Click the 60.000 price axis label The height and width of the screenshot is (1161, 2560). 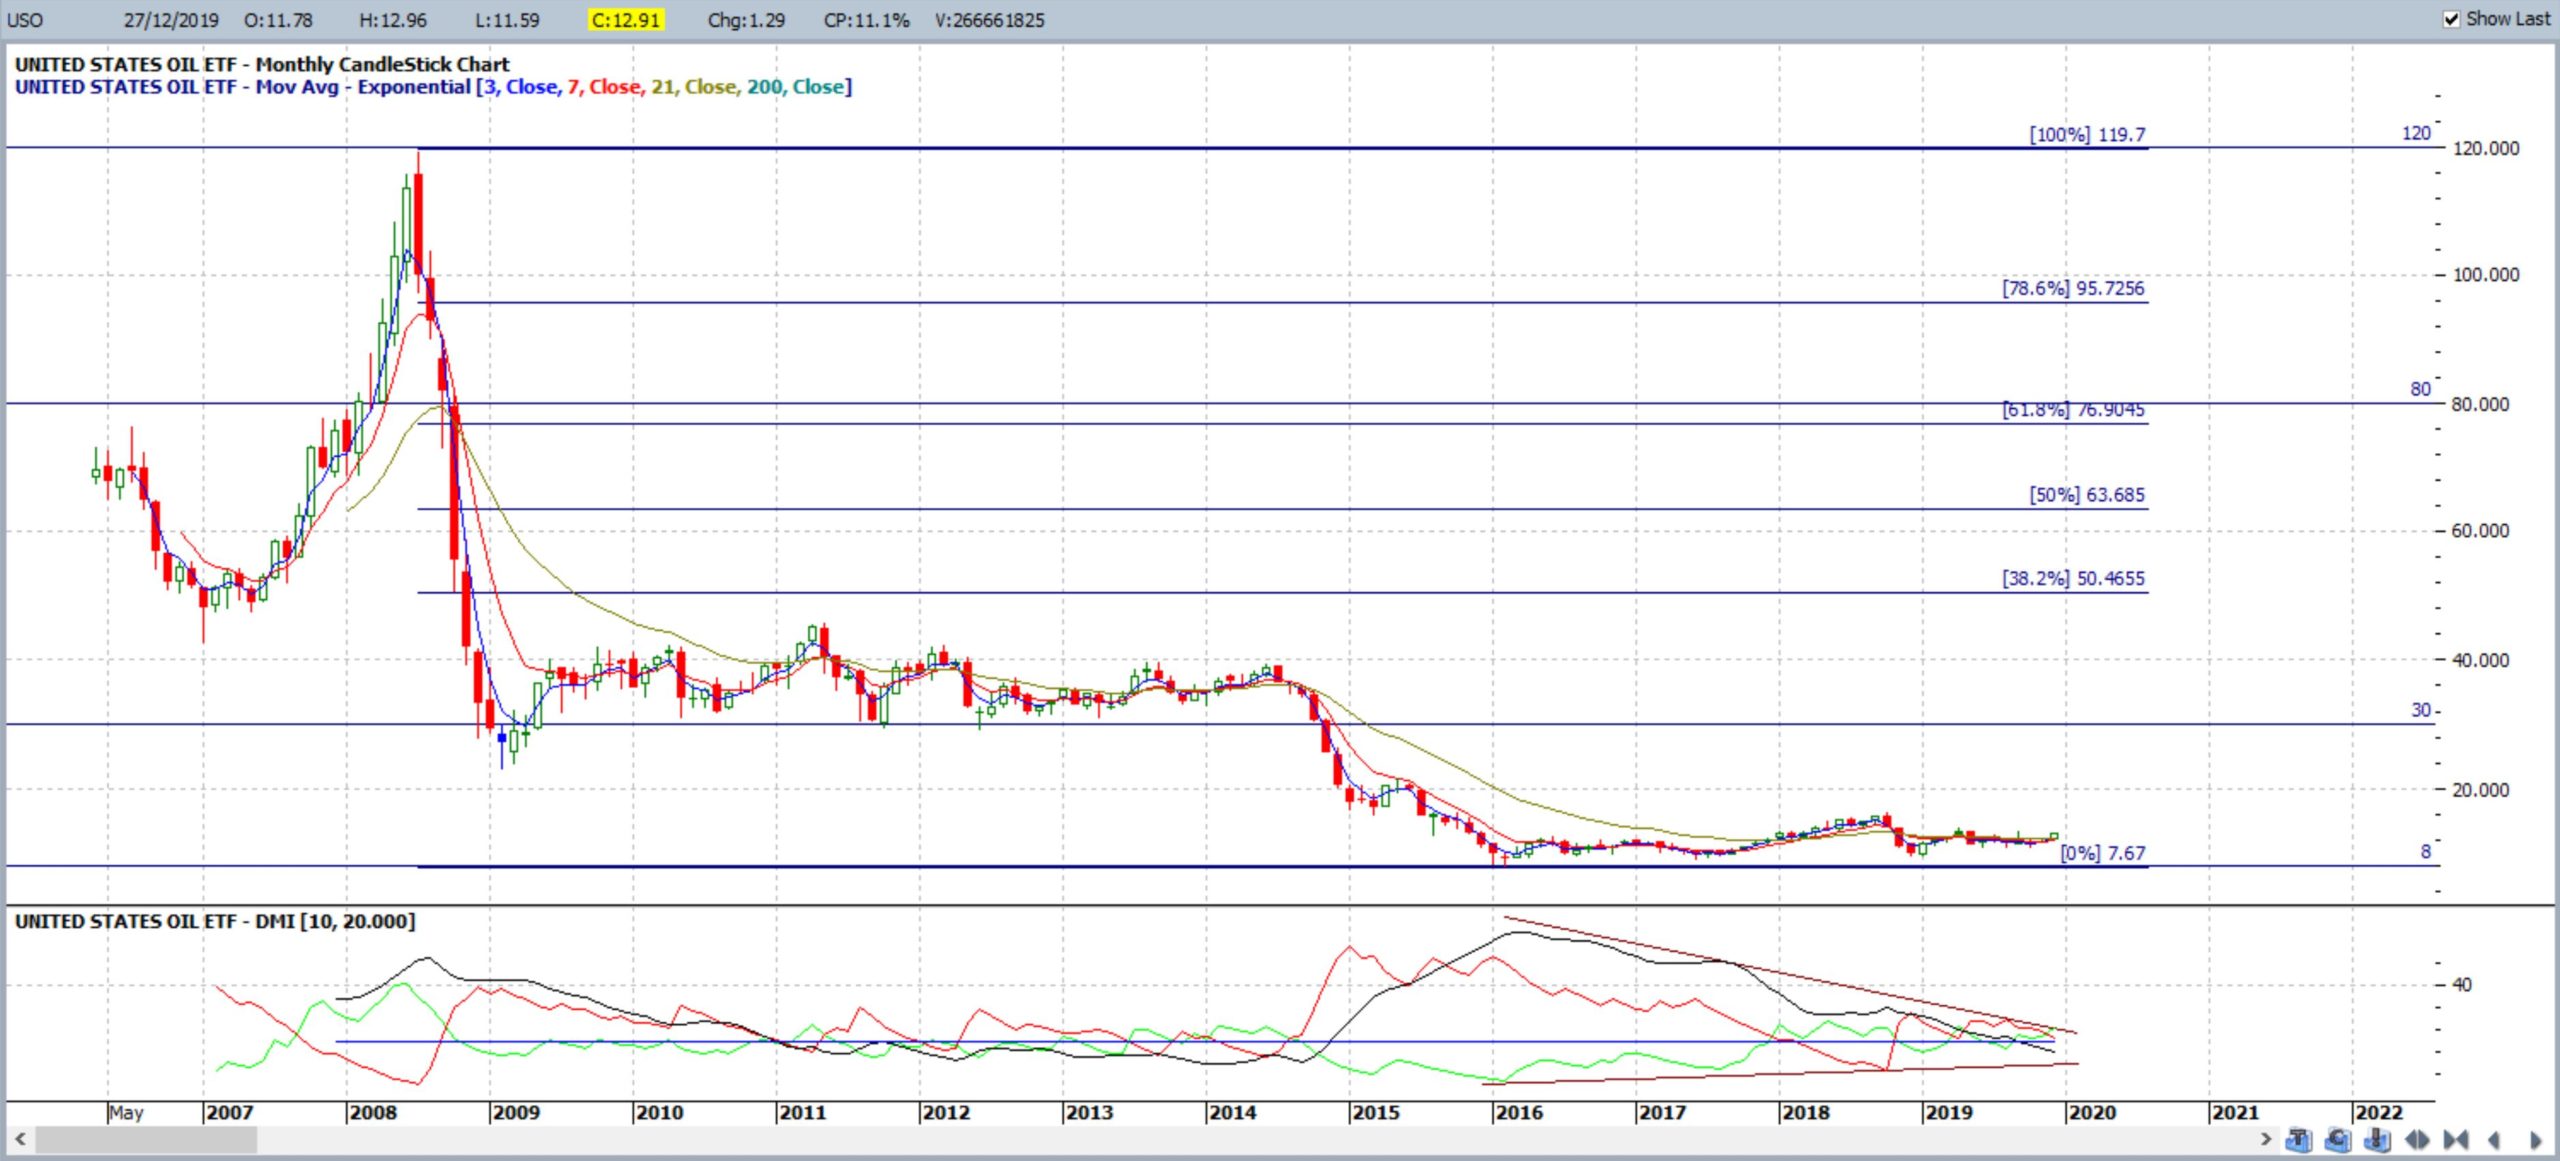2481,531
